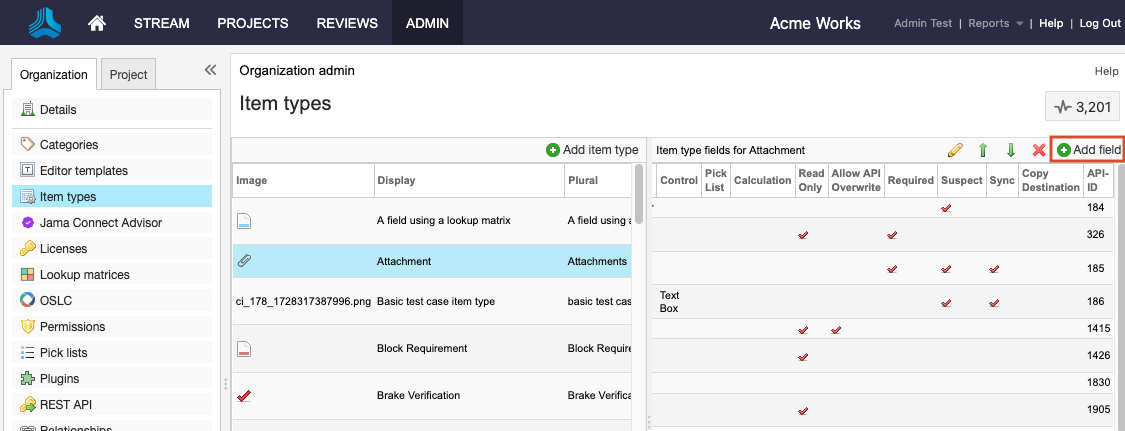The width and height of the screenshot is (1125, 431).
Task: Click the Allow API Overwrite column header
Action: coord(856,181)
